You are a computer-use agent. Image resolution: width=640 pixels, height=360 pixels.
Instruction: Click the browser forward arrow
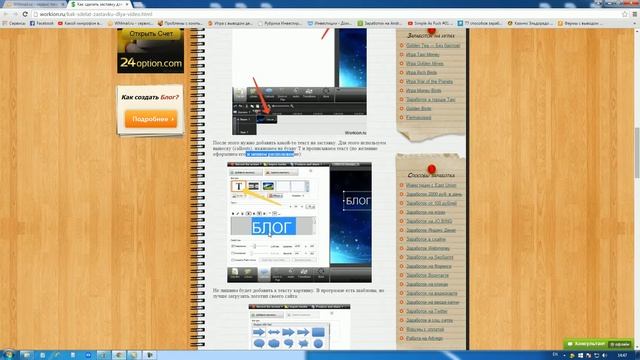tap(16, 14)
